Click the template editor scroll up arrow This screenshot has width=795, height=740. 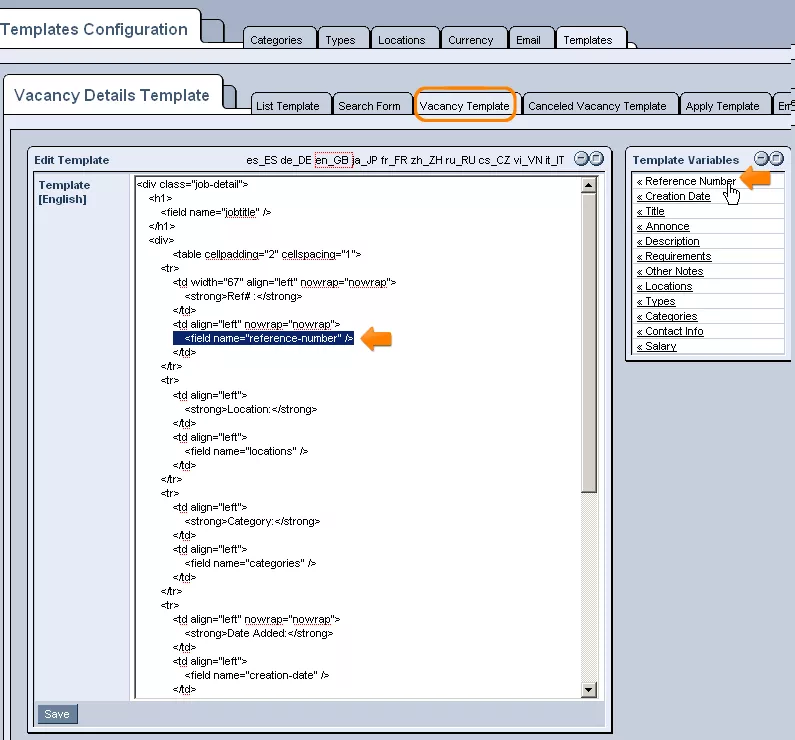coord(589,185)
